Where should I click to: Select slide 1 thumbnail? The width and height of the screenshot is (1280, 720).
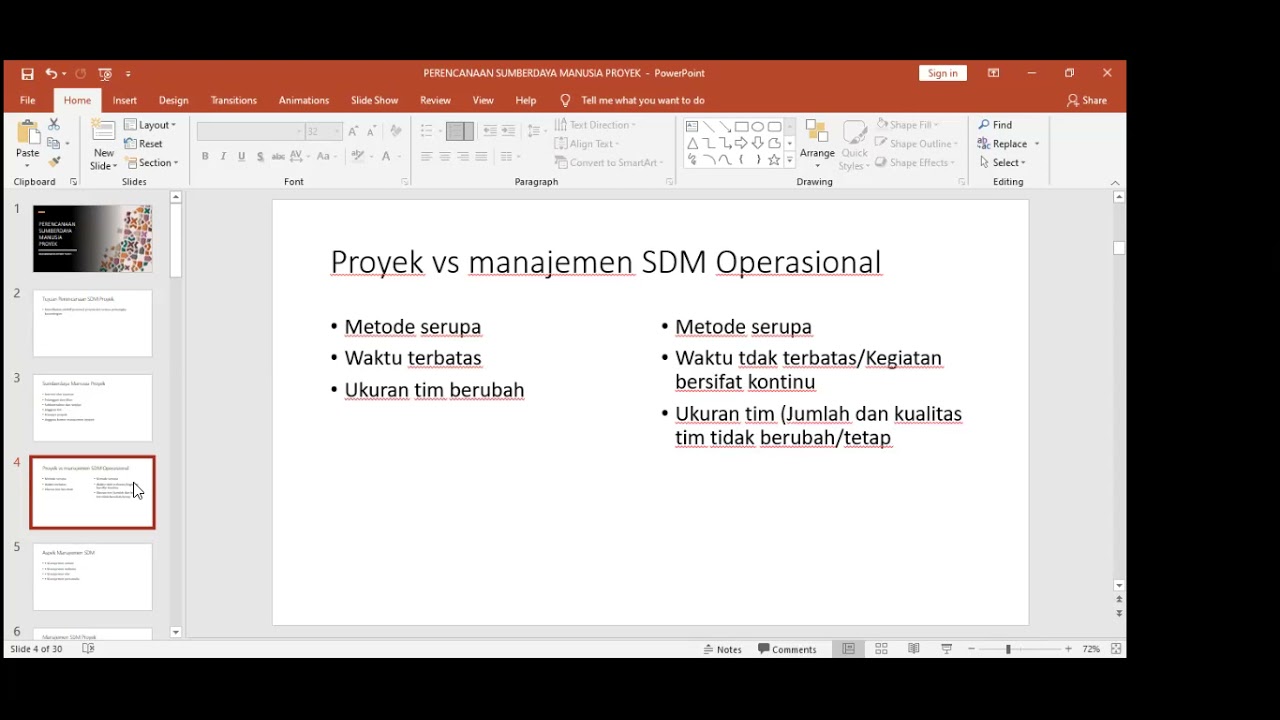93,239
